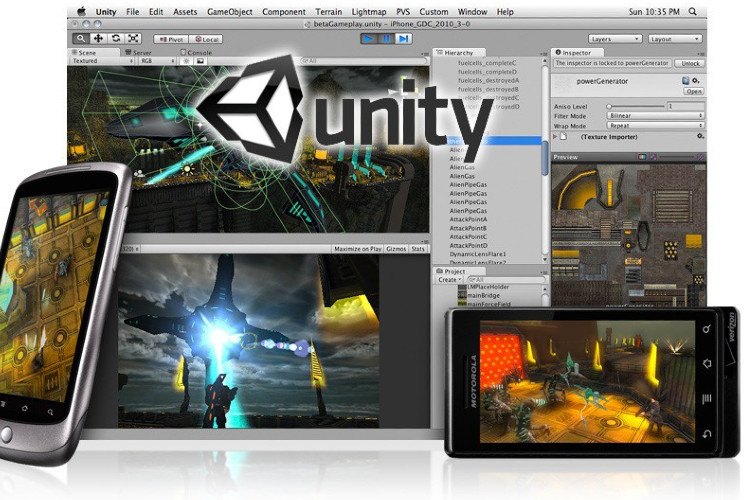Open the RGB render mode dropdown
Image resolution: width=750 pixels, height=500 pixels.
click(x=157, y=61)
